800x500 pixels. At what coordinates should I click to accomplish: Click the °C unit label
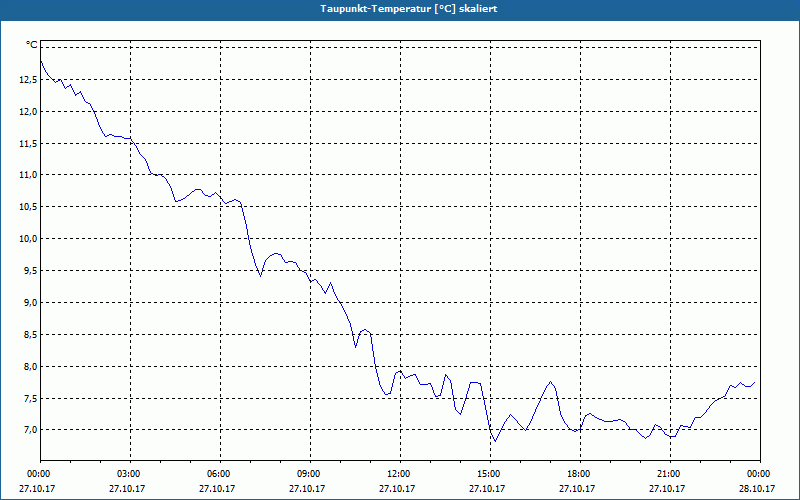32,45
